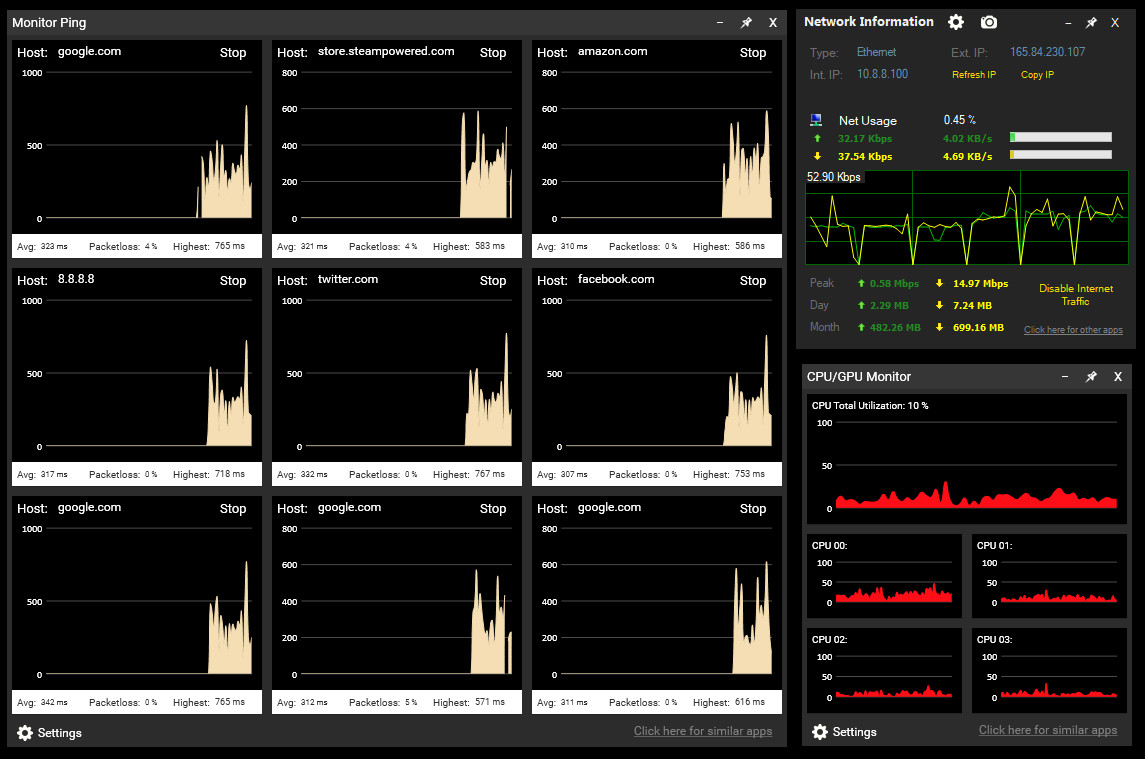Open Network Information settings gear icon

pyautogui.click(x=956, y=22)
